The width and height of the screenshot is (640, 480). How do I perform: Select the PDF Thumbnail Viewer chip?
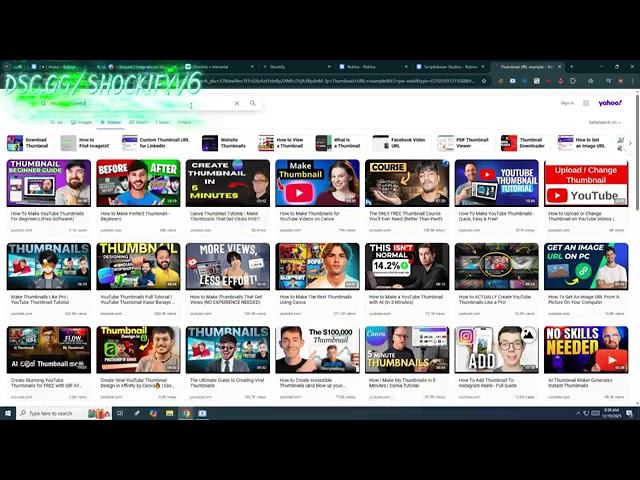coord(464,143)
